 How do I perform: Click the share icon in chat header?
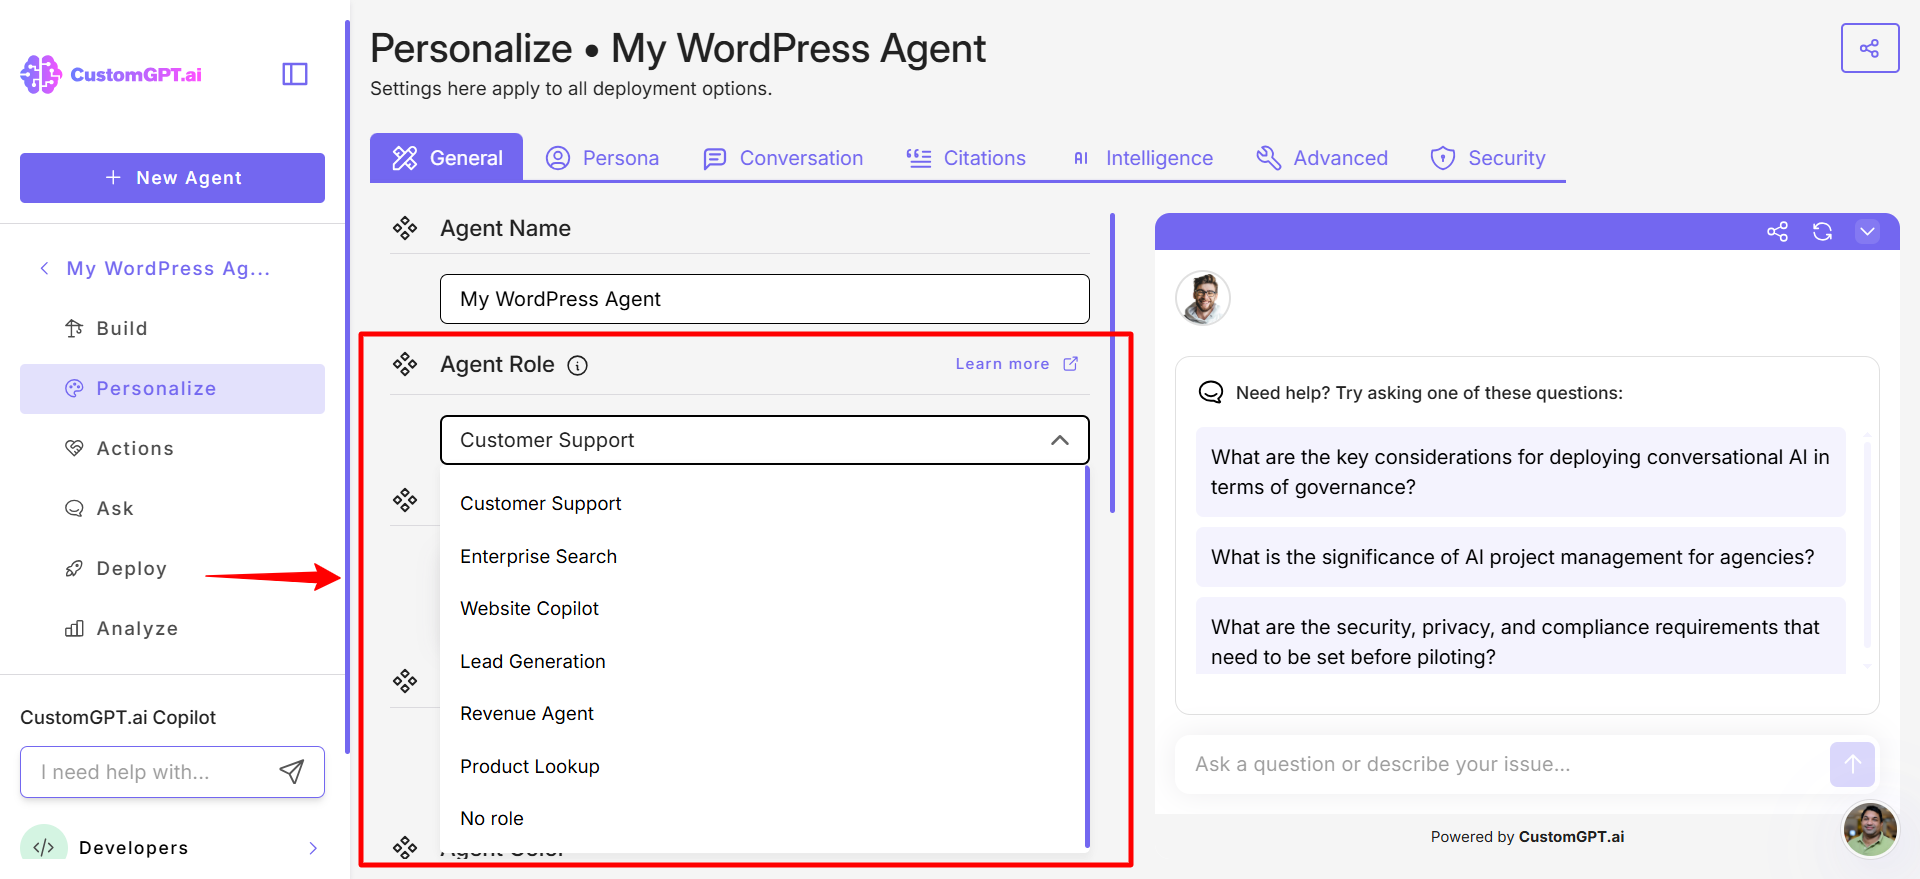(x=1777, y=232)
